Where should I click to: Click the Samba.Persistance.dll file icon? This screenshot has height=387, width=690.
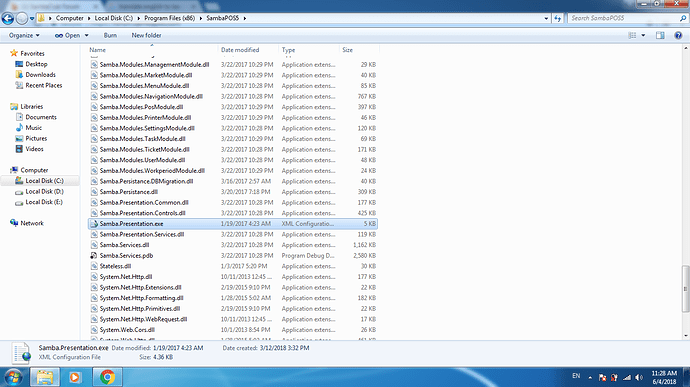[x=94, y=192]
